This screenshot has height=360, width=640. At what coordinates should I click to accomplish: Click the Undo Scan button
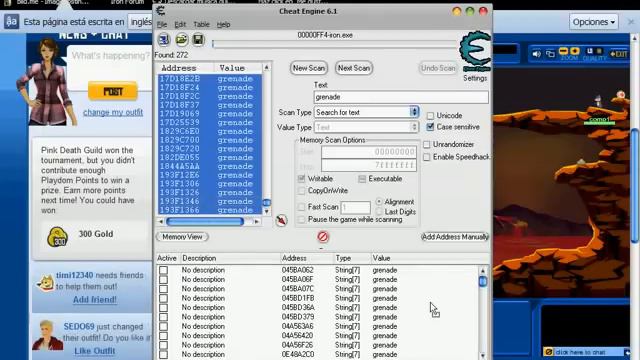(x=438, y=68)
